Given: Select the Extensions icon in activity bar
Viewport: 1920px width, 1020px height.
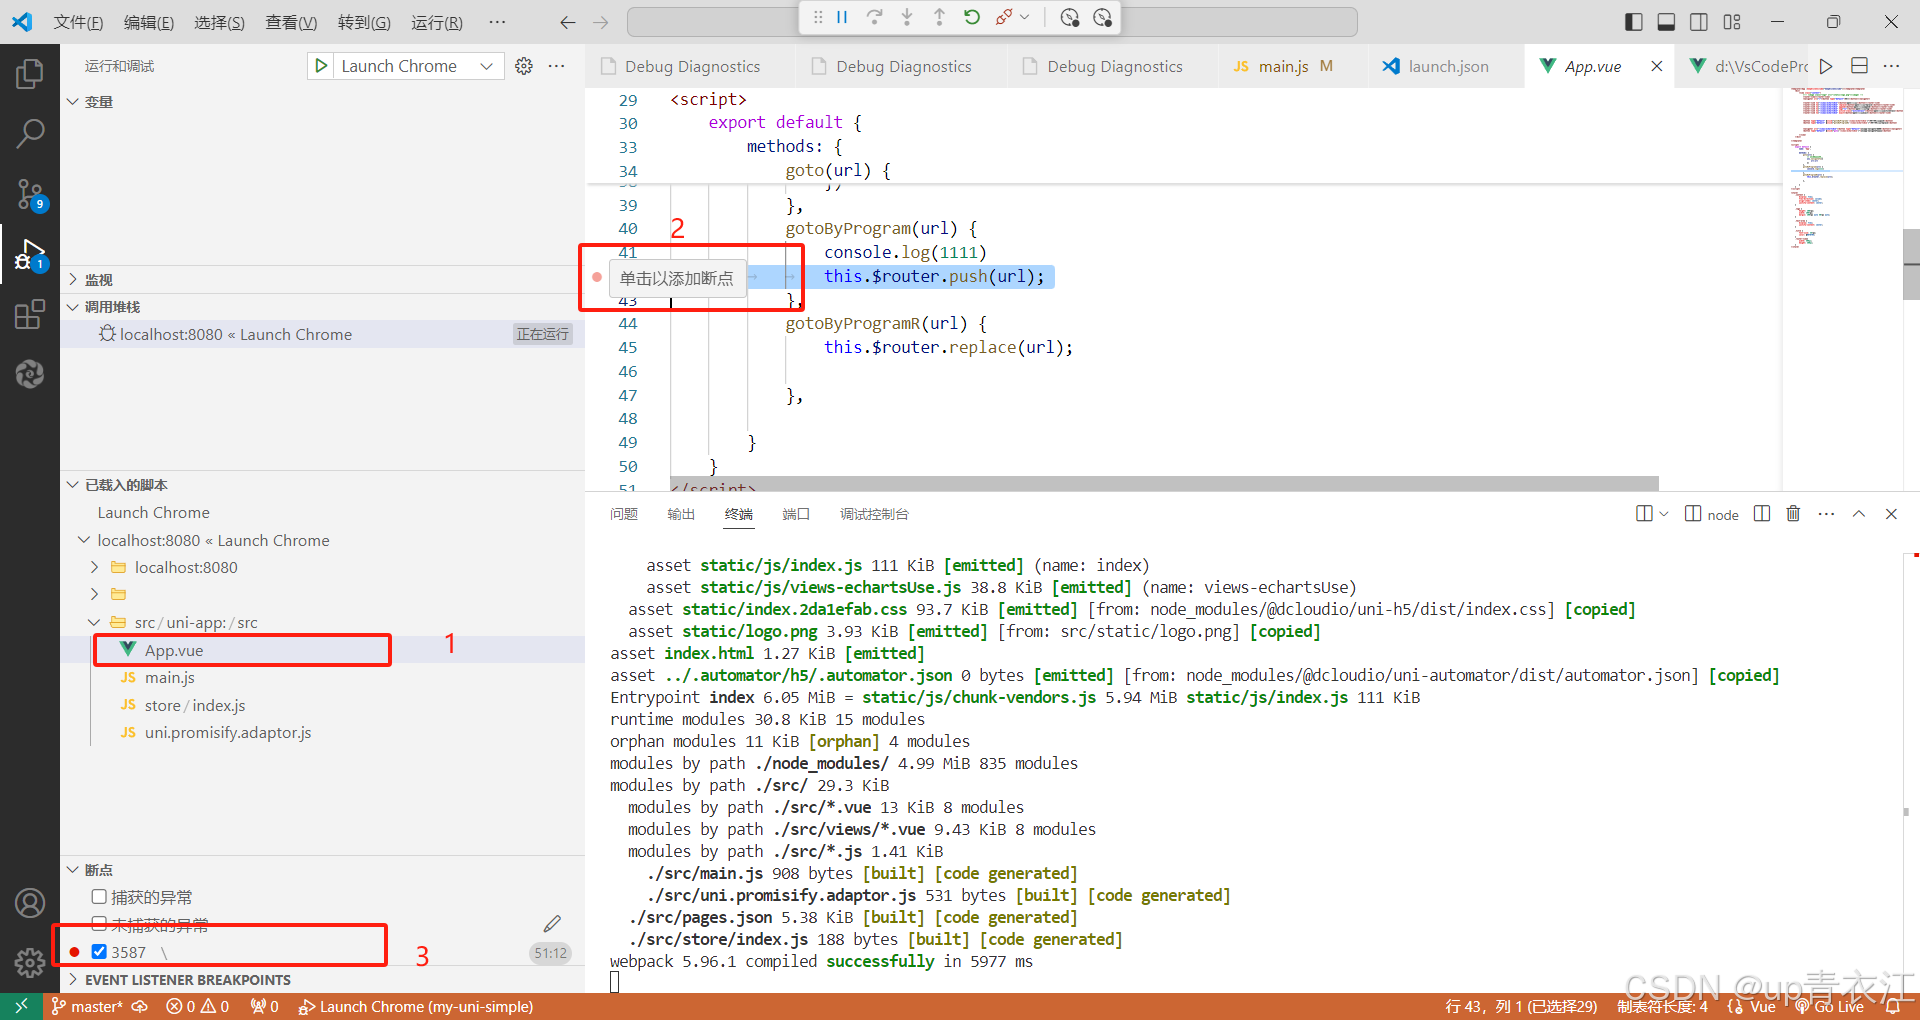Looking at the screenshot, I should 30,314.
